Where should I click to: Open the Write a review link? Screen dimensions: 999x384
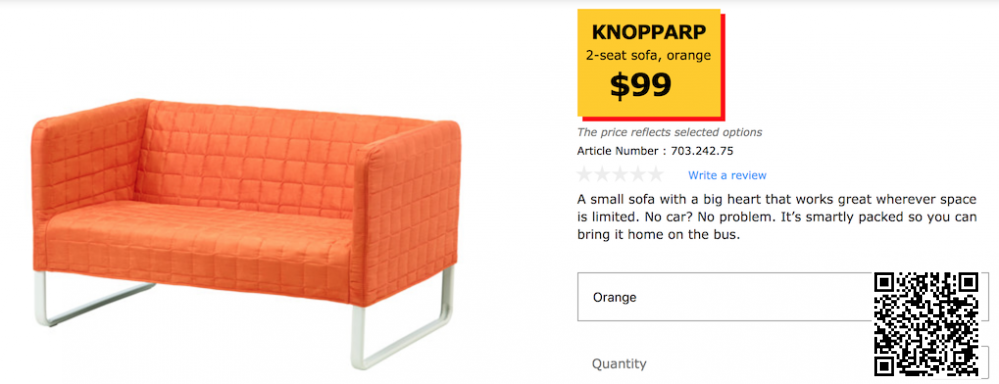[727, 175]
